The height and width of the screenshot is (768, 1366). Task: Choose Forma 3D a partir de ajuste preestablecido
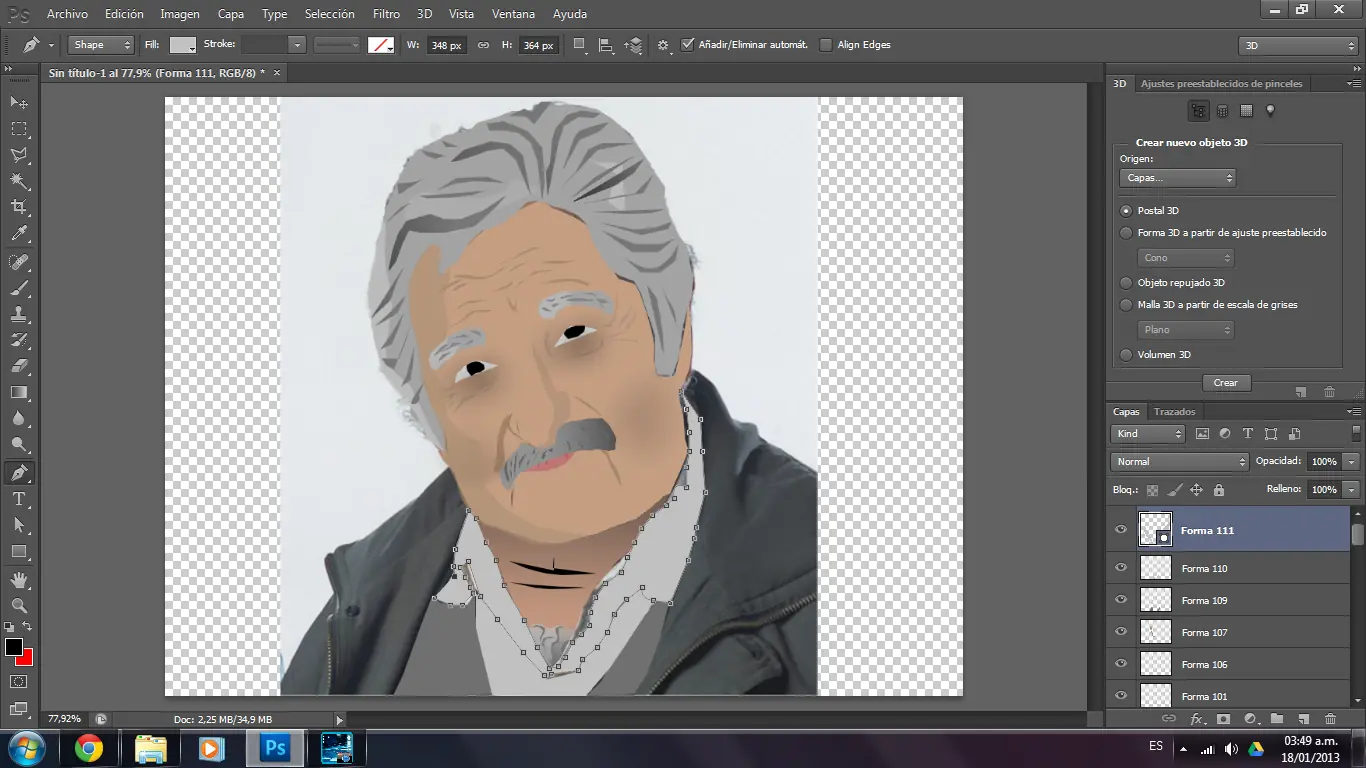click(1127, 233)
